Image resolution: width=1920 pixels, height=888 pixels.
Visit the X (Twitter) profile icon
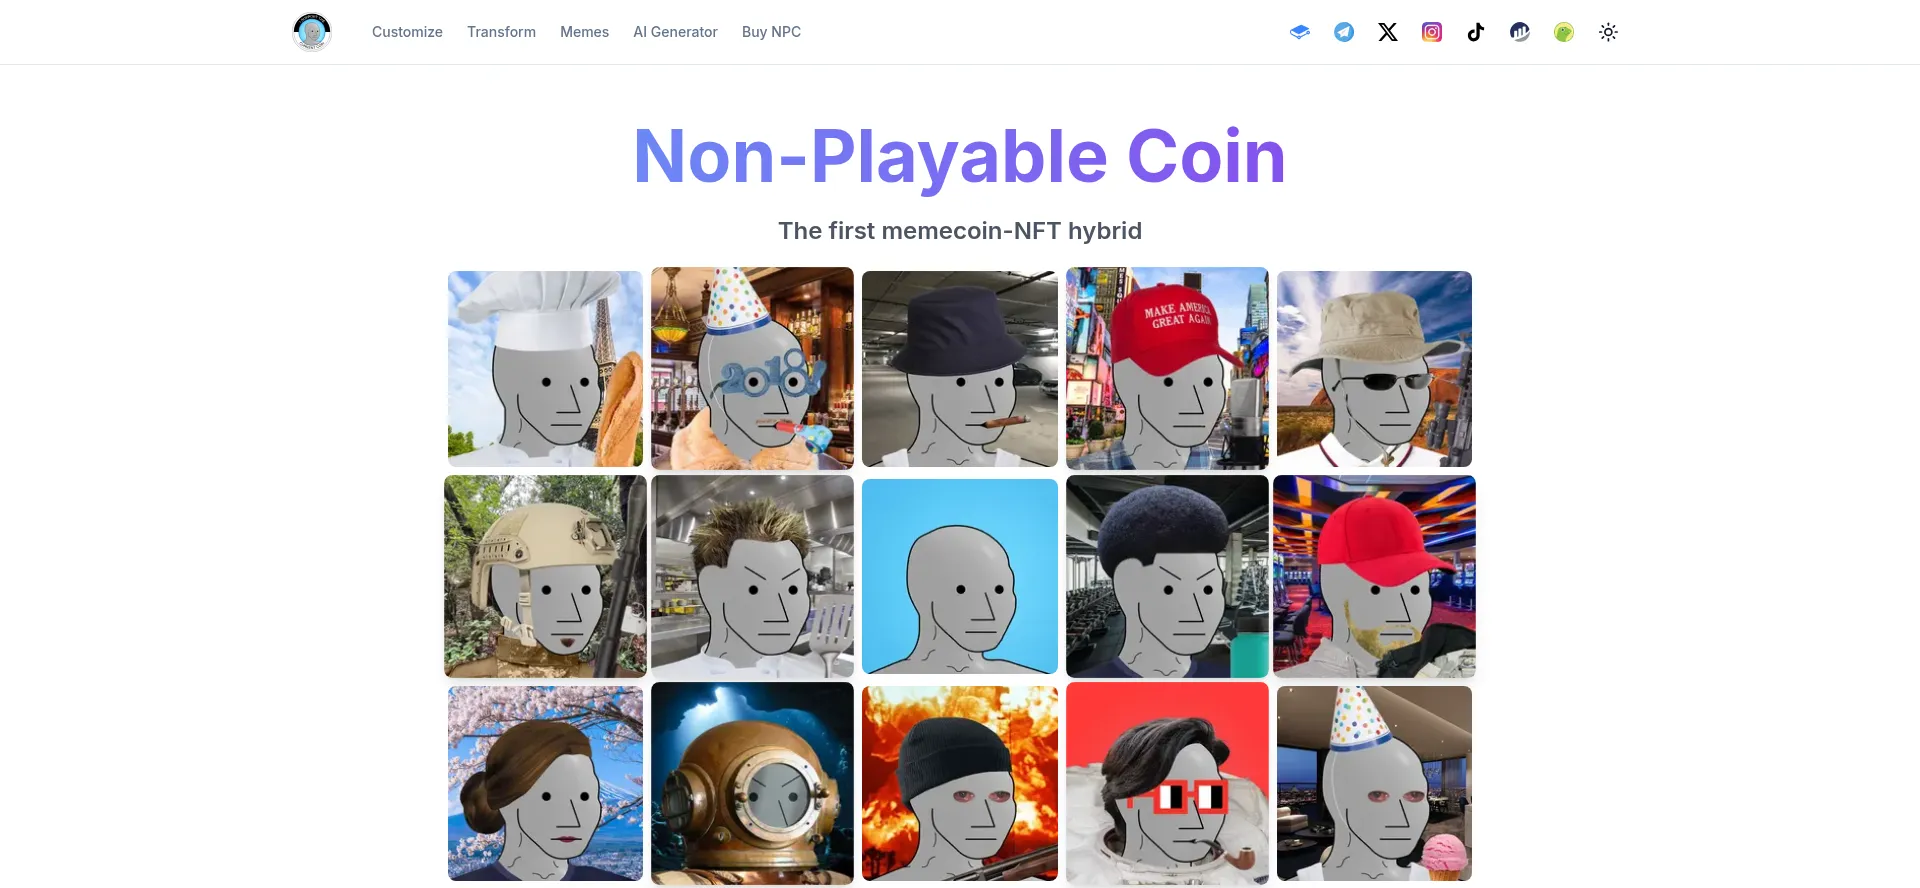(1388, 32)
